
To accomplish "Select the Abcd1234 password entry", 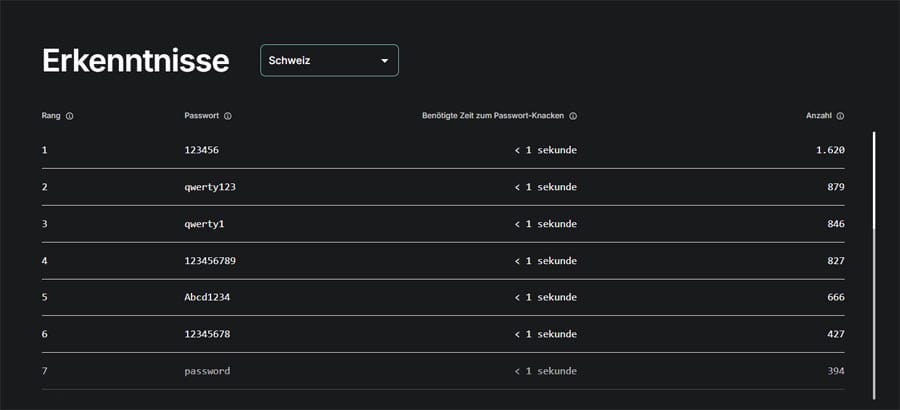I will pyautogui.click(x=207, y=297).
